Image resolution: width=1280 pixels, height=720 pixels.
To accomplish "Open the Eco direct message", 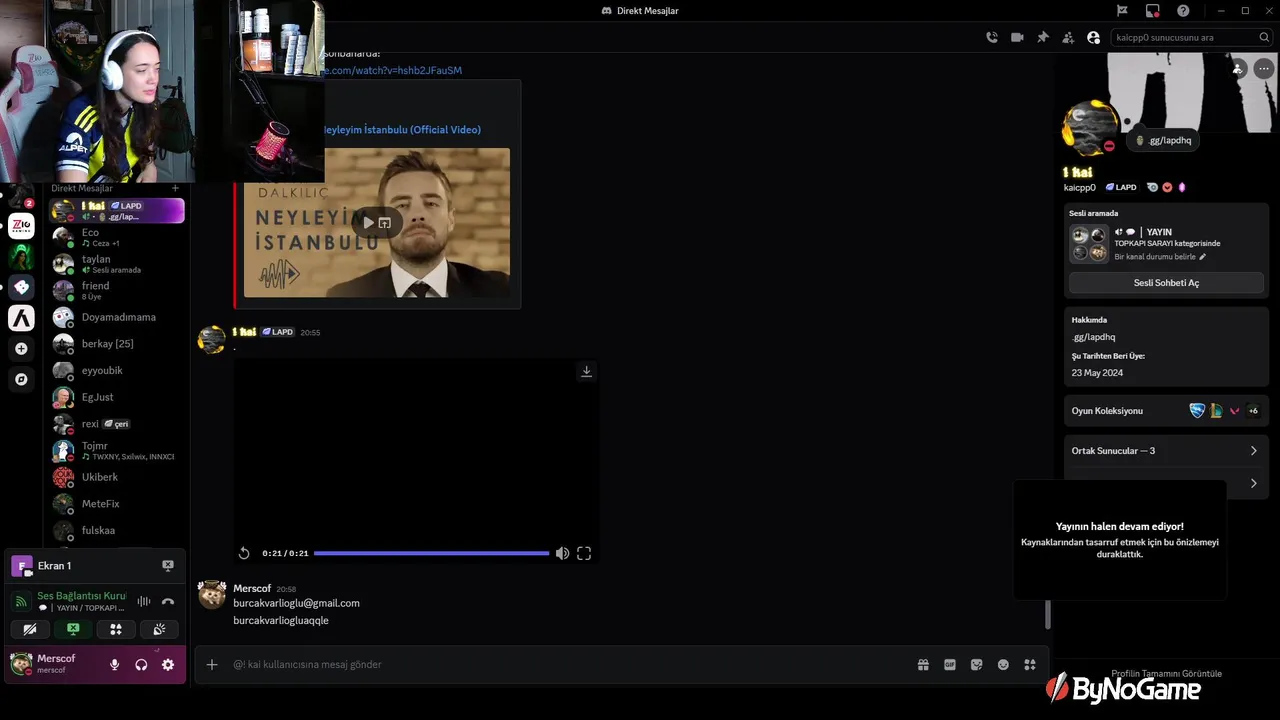I will pyautogui.click(x=117, y=237).
